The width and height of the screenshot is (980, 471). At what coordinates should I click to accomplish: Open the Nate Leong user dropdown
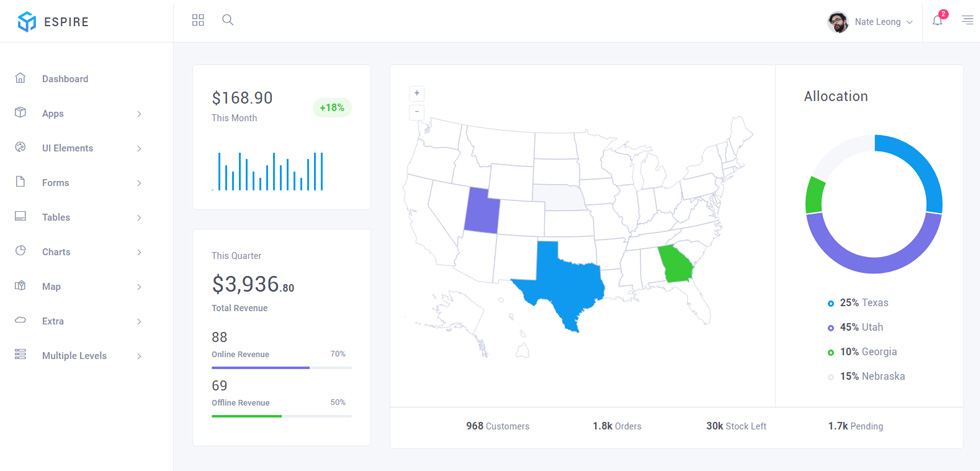click(870, 22)
